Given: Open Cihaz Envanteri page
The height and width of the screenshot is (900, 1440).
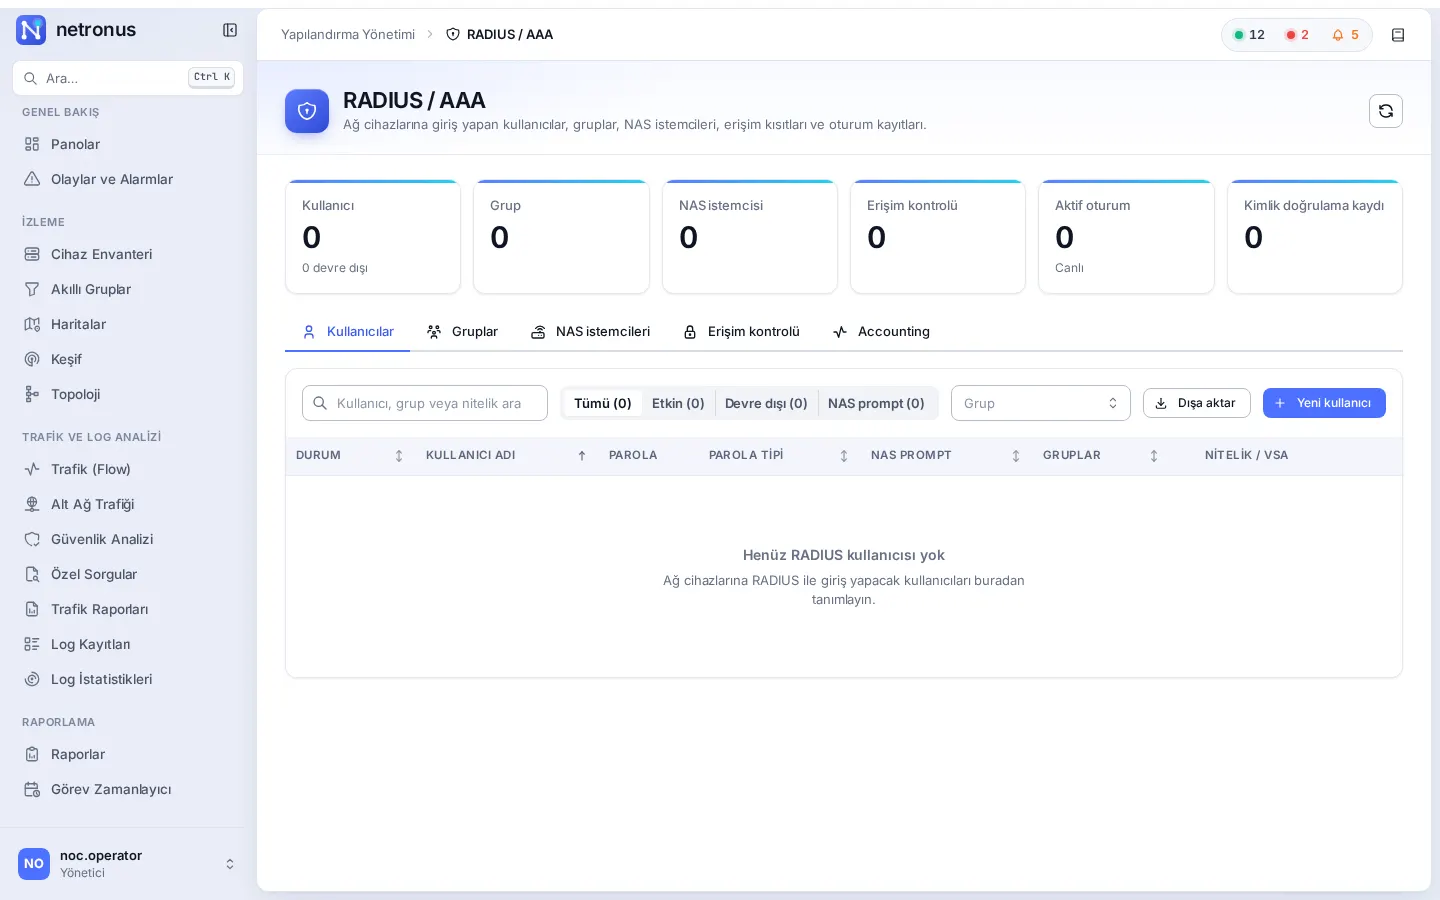Looking at the screenshot, I should click(x=128, y=254).
